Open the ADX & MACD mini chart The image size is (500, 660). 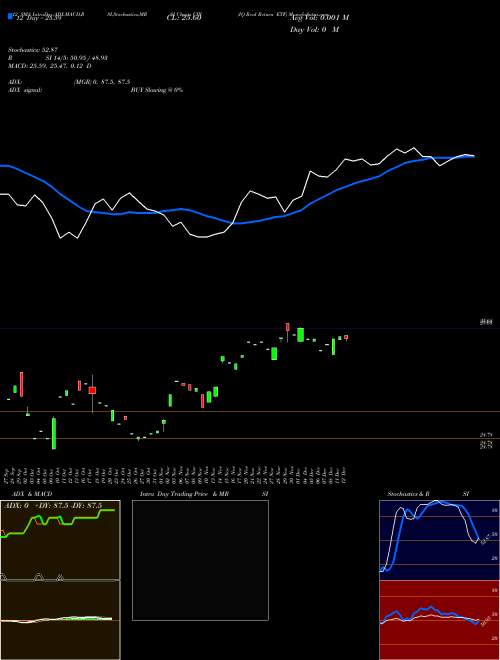tap(60, 580)
